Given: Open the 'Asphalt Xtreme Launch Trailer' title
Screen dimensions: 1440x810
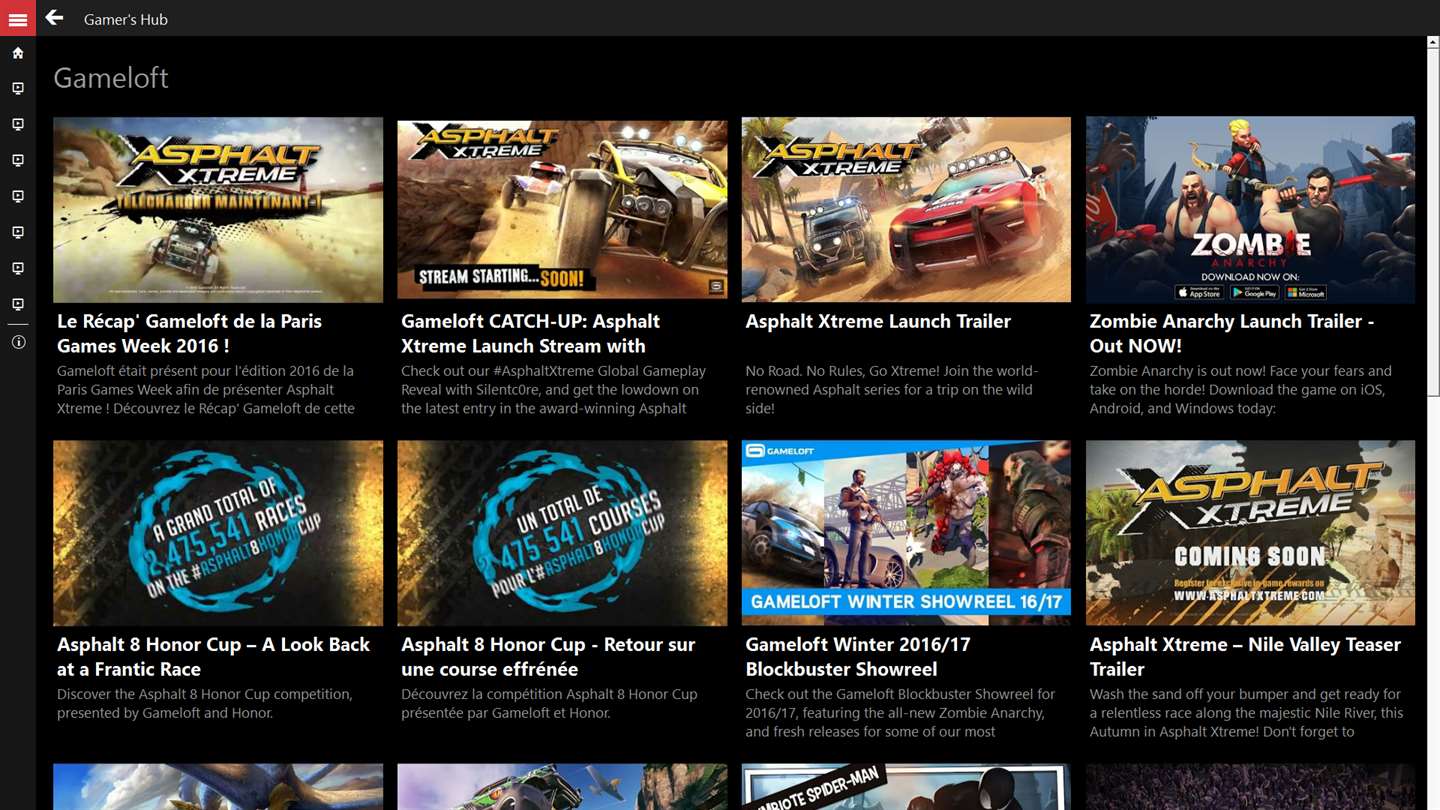Looking at the screenshot, I should (x=878, y=321).
